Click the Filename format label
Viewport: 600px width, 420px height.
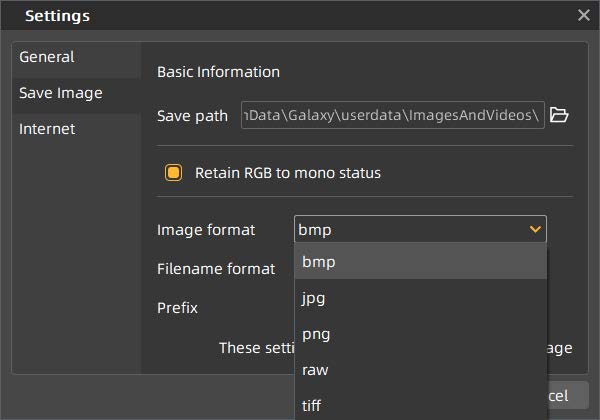[216, 268]
